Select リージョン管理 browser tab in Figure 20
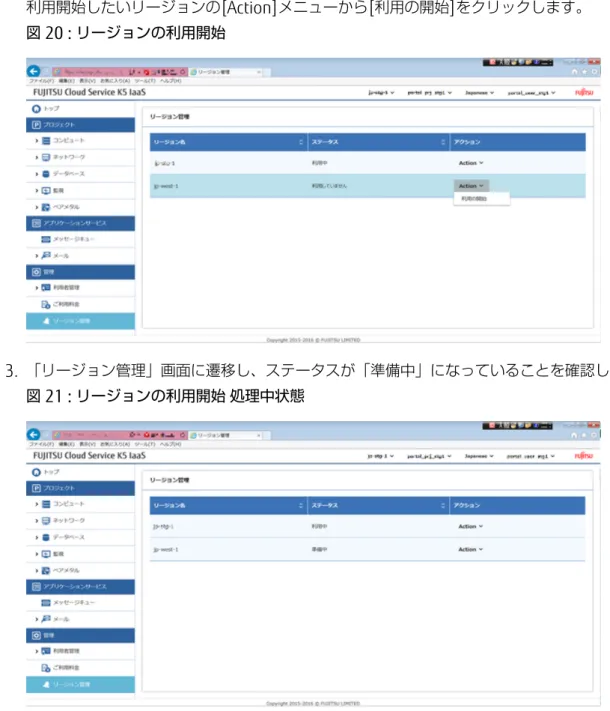Screen dimensions: 610x711 (x=225, y=72)
